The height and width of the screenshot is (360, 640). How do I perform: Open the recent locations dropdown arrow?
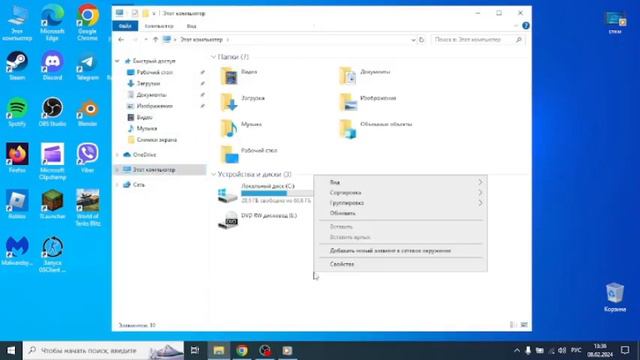pos(146,40)
